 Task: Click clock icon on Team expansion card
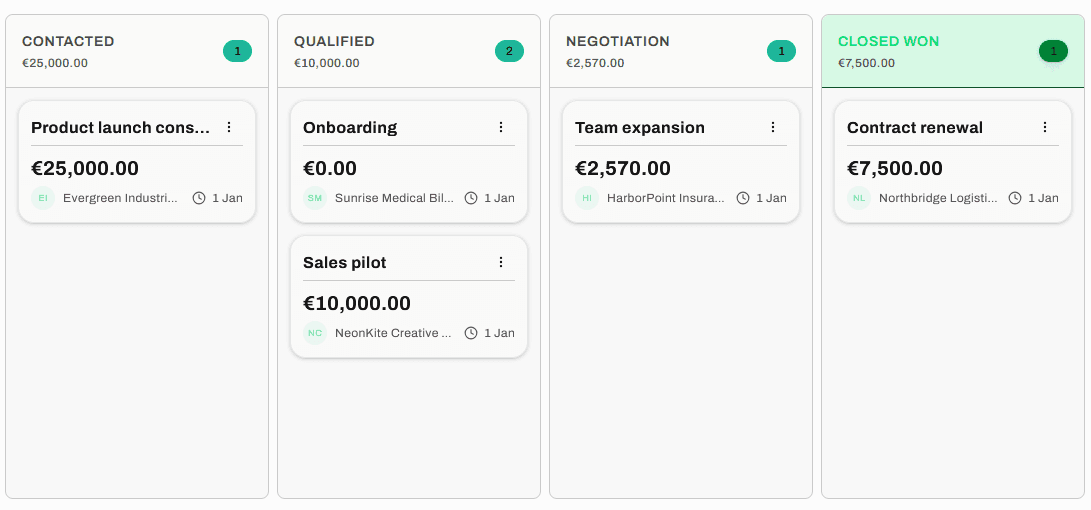(743, 198)
